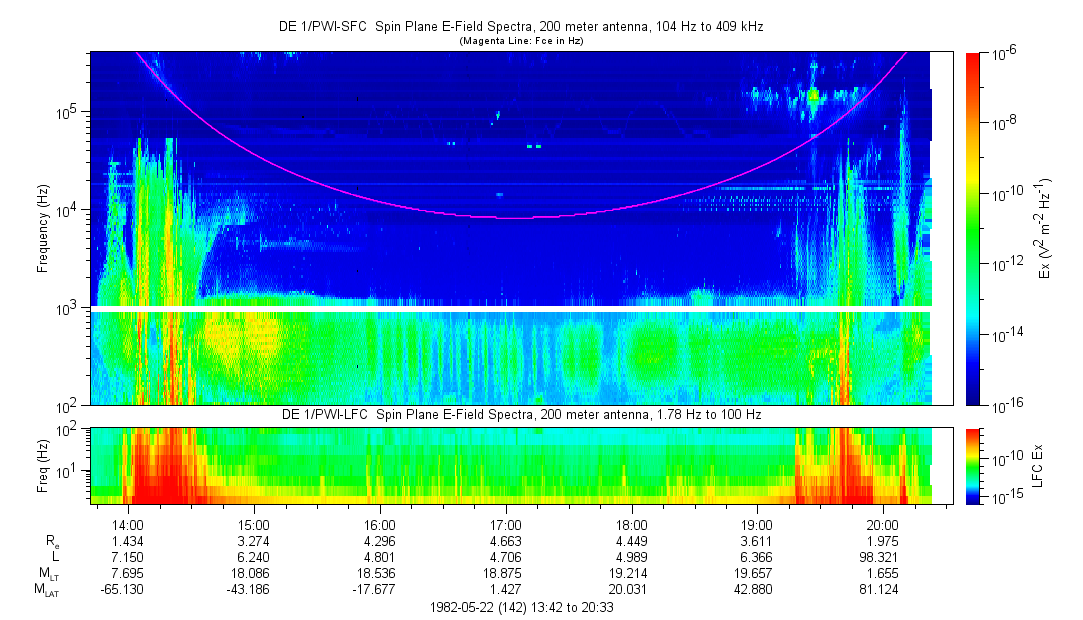Click the DE 1/PWI-SFC main plot title
The height and width of the screenshot is (620, 1083).
[520, 27]
